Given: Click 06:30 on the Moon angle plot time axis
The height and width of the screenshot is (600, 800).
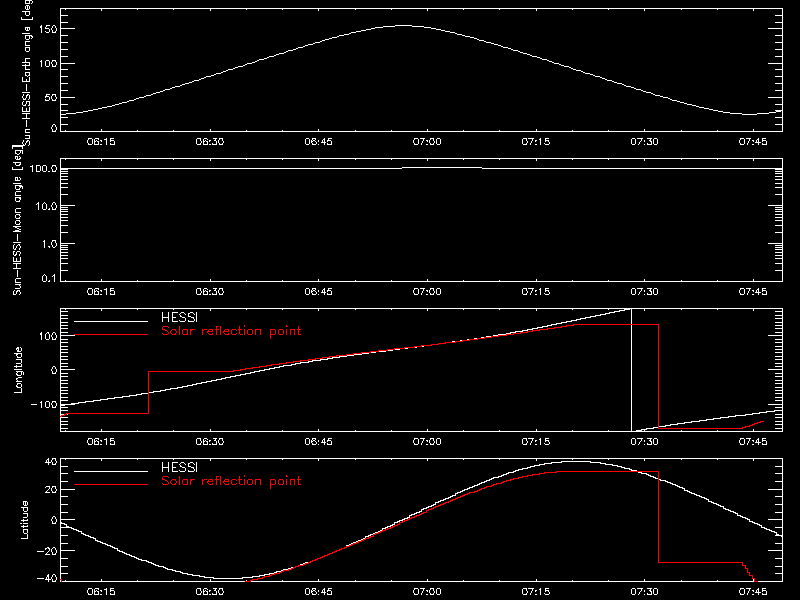Looking at the screenshot, I should 210,291.
